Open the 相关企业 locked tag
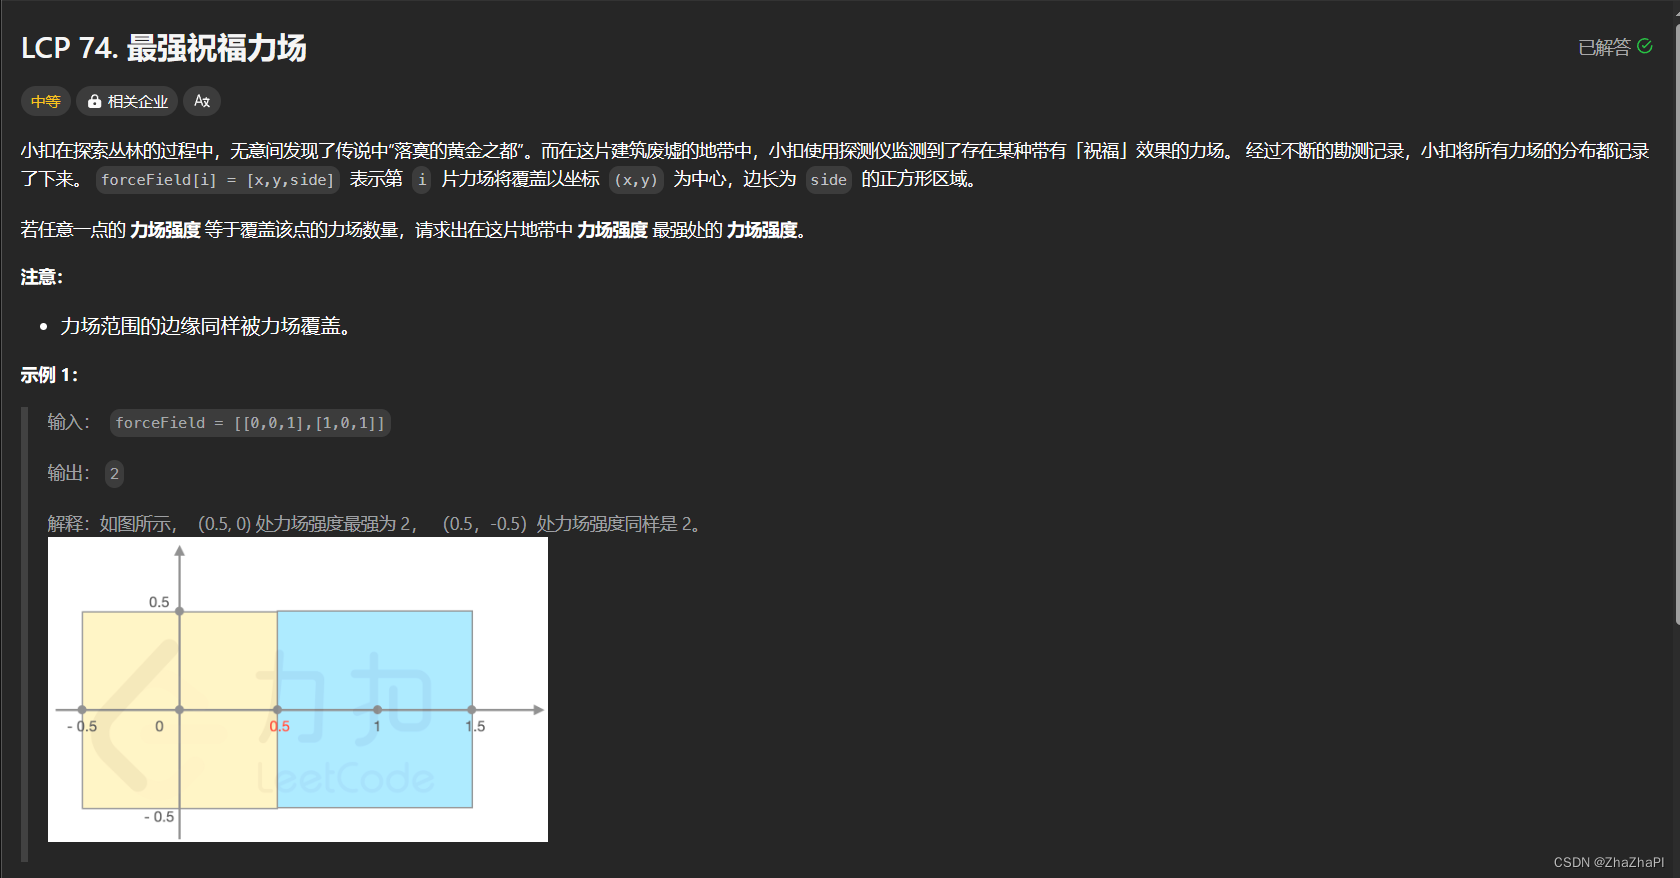Screen dimensions: 1680x878 tap(127, 101)
